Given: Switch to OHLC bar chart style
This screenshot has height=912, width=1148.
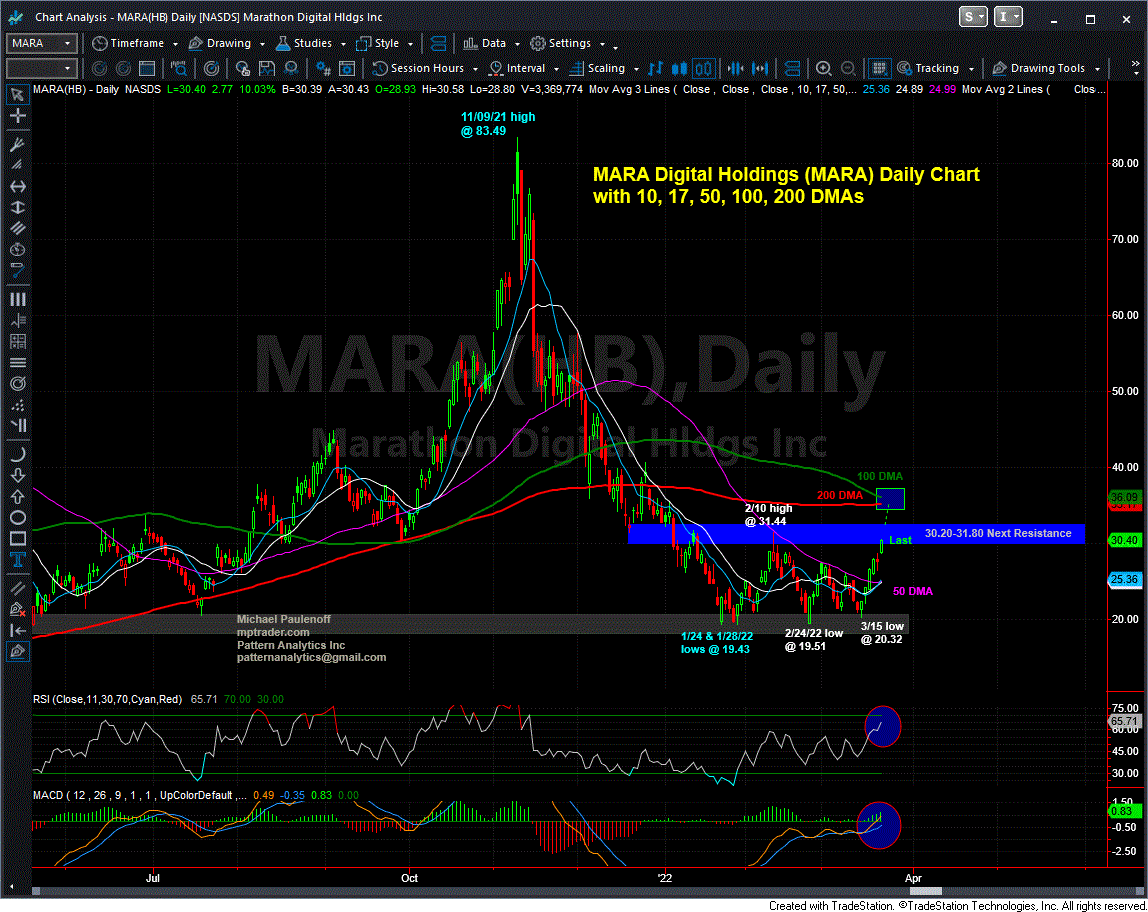Looking at the screenshot, I should (x=655, y=69).
